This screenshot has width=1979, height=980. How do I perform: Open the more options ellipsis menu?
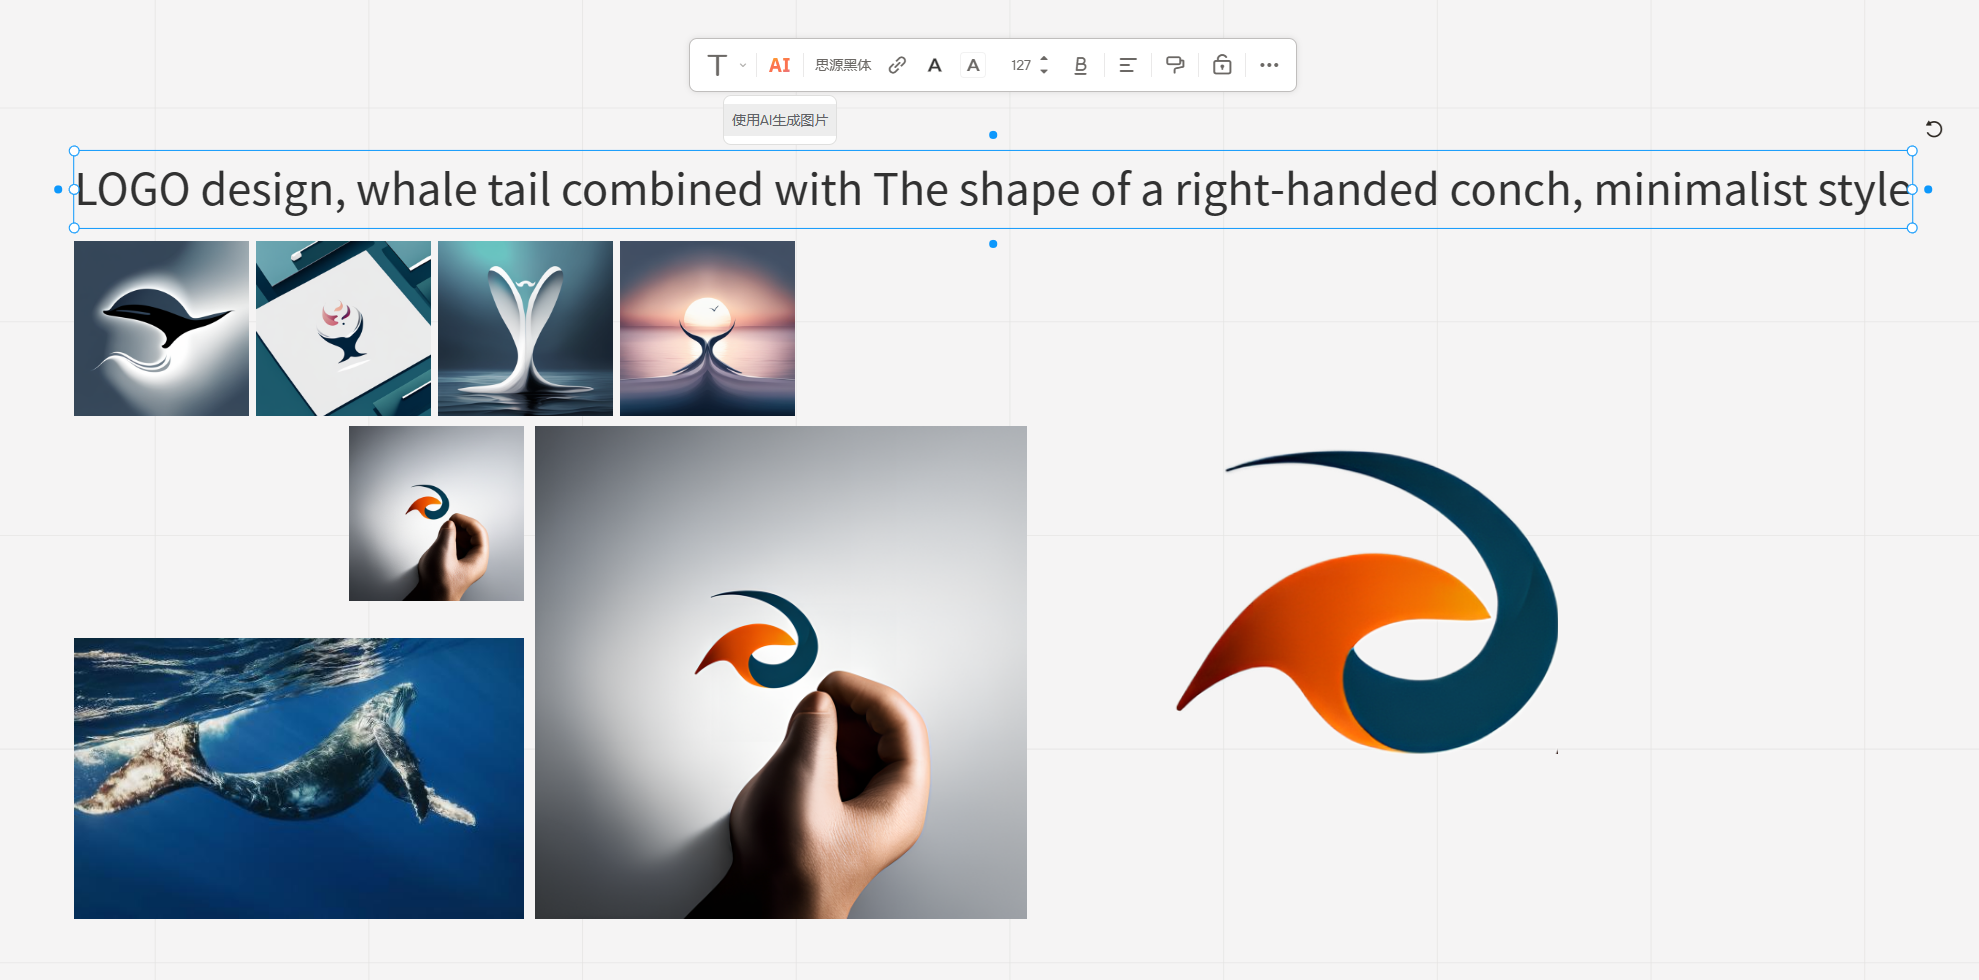(1269, 65)
